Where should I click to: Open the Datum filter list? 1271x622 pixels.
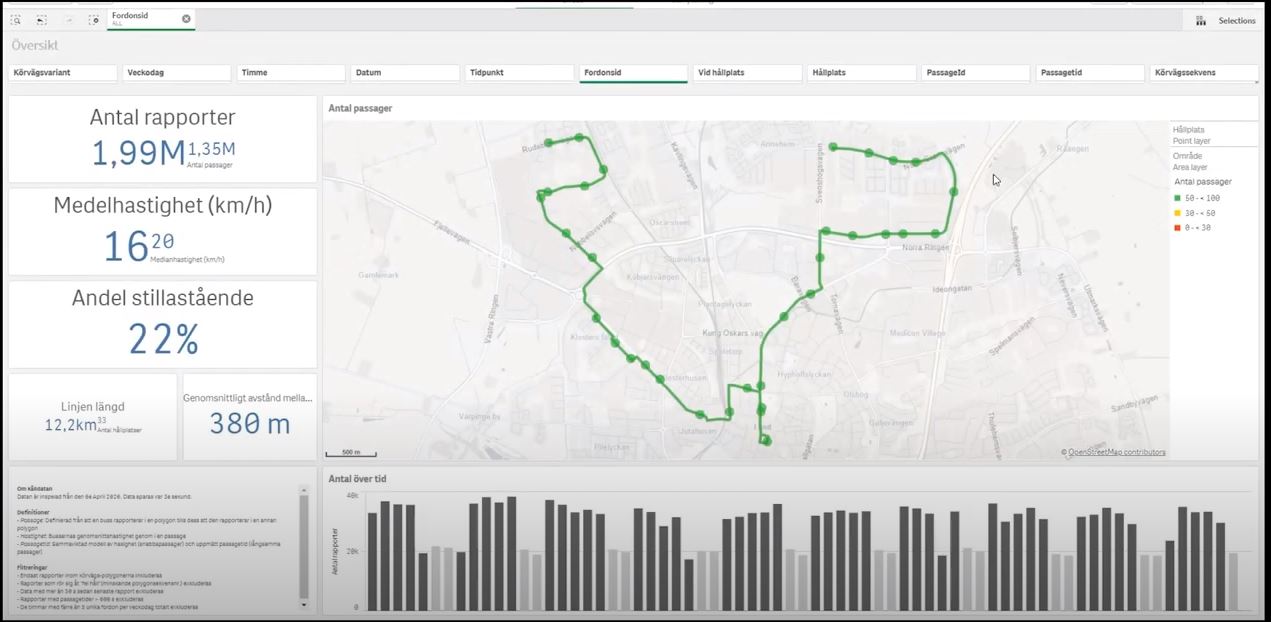click(405, 73)
